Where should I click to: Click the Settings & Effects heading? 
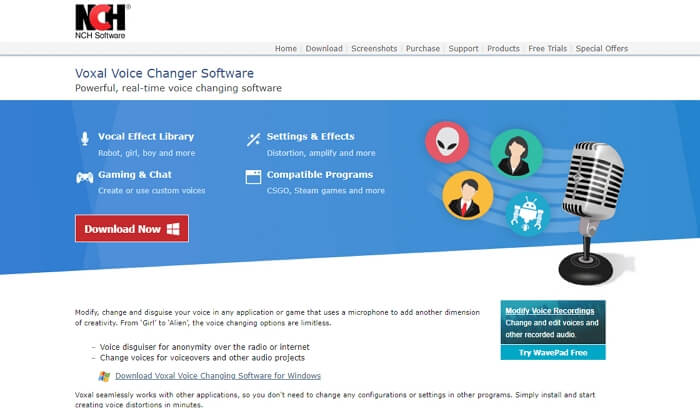[x=311, y=137]
